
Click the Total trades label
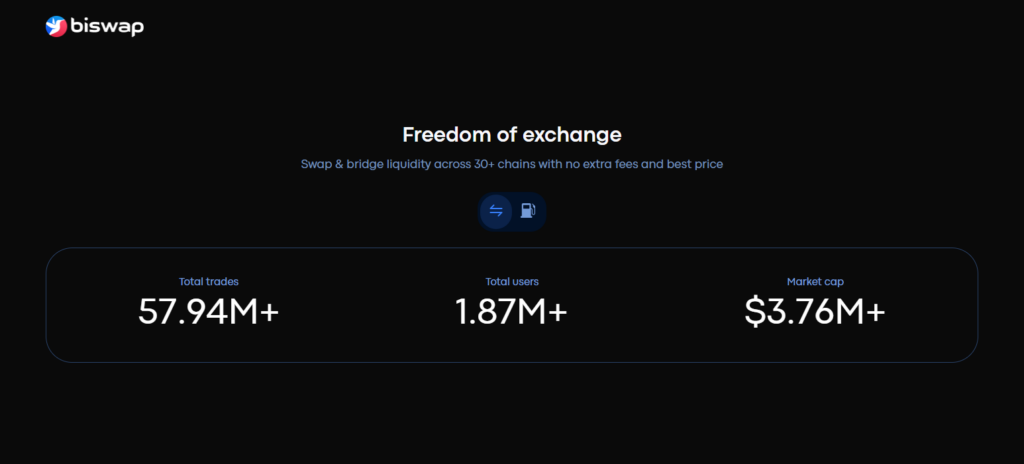pyautogui.click(x=208, y=282)
